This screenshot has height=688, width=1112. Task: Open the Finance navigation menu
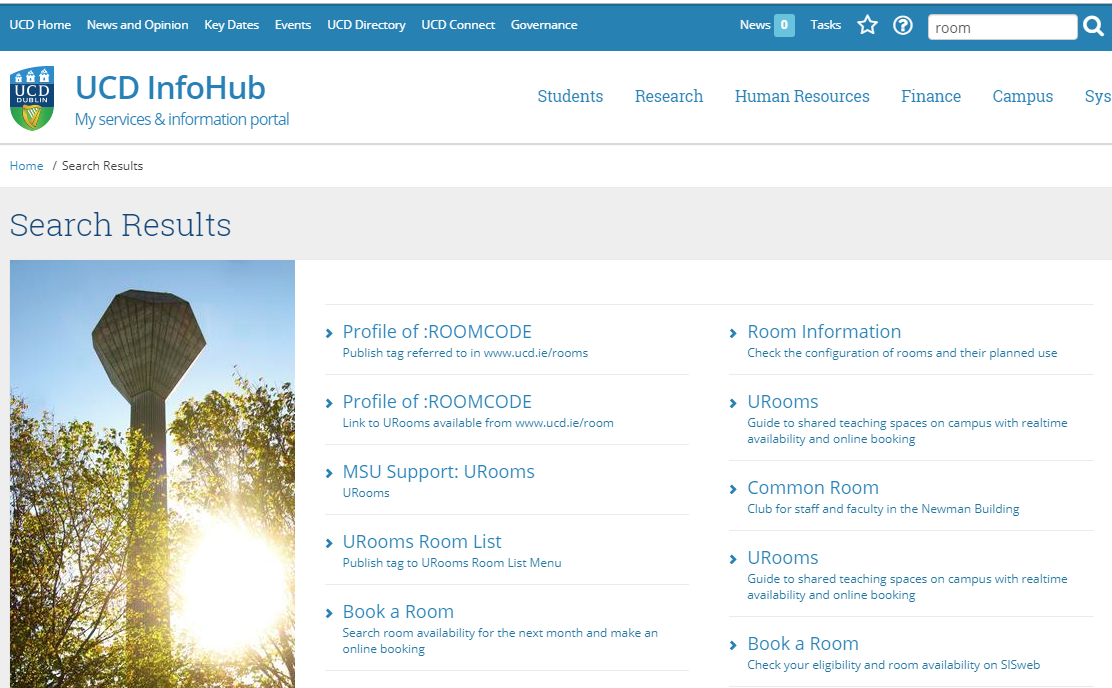point(931,97)
